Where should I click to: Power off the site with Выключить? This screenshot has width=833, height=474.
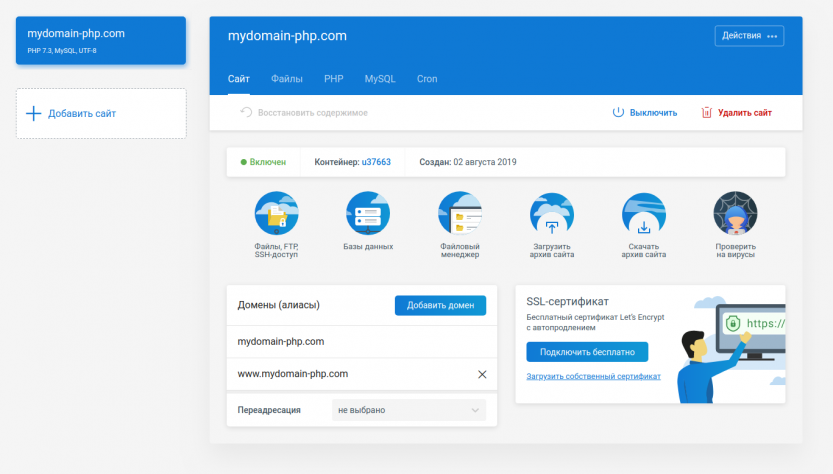point(645,113)
